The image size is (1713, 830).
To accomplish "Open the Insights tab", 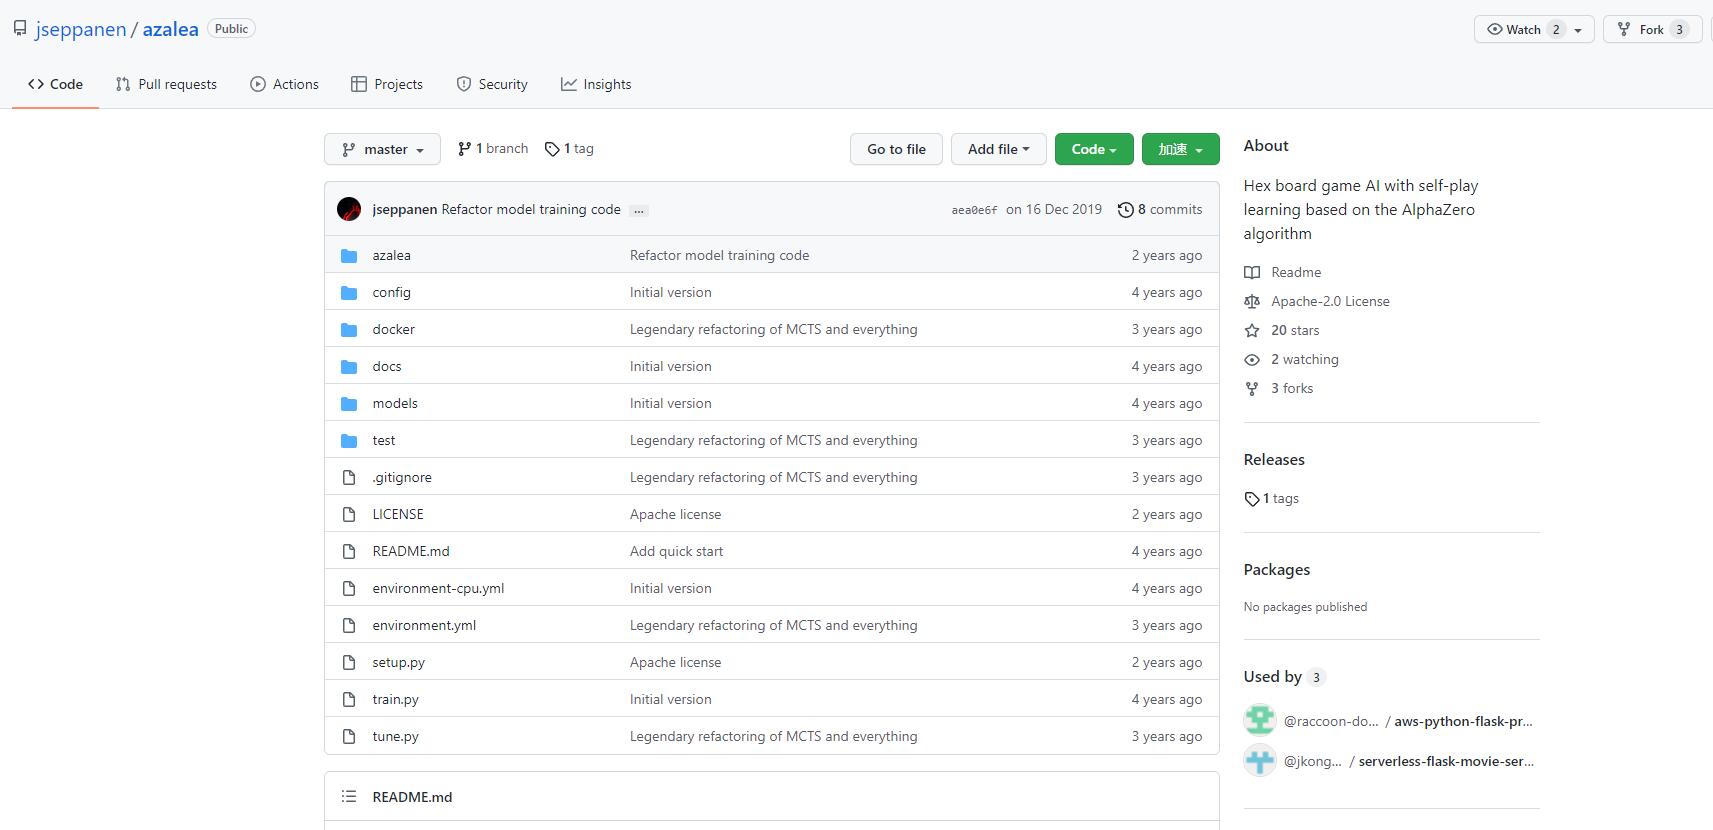I will (596, 84).
